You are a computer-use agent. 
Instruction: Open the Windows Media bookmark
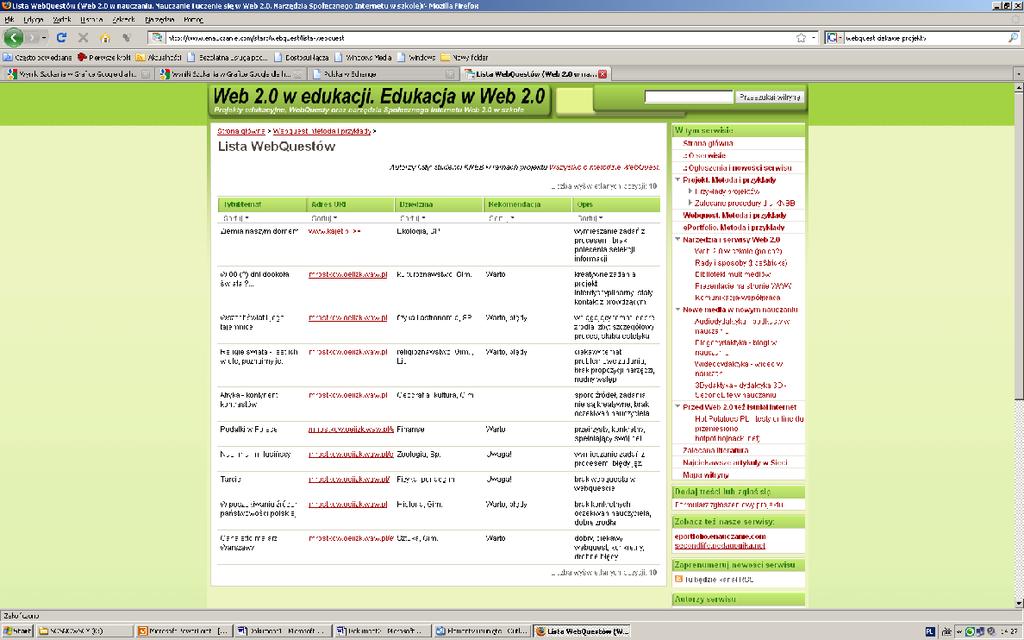pos(363,57)
